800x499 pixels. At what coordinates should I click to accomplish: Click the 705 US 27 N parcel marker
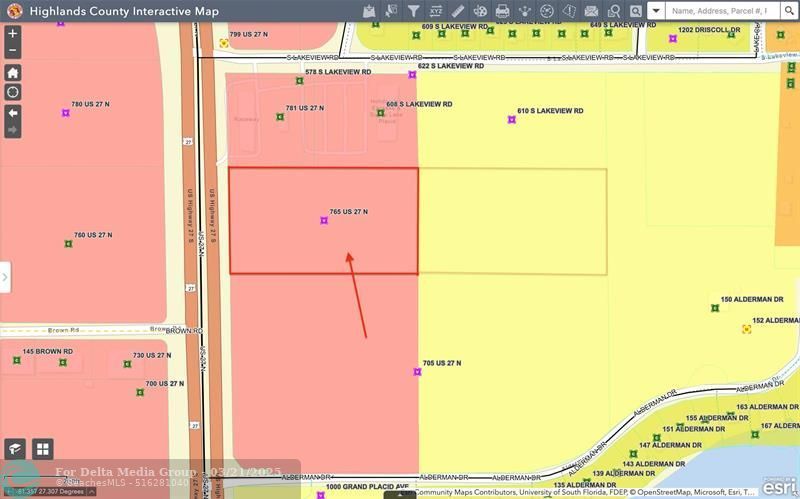(x=417, y=372)
